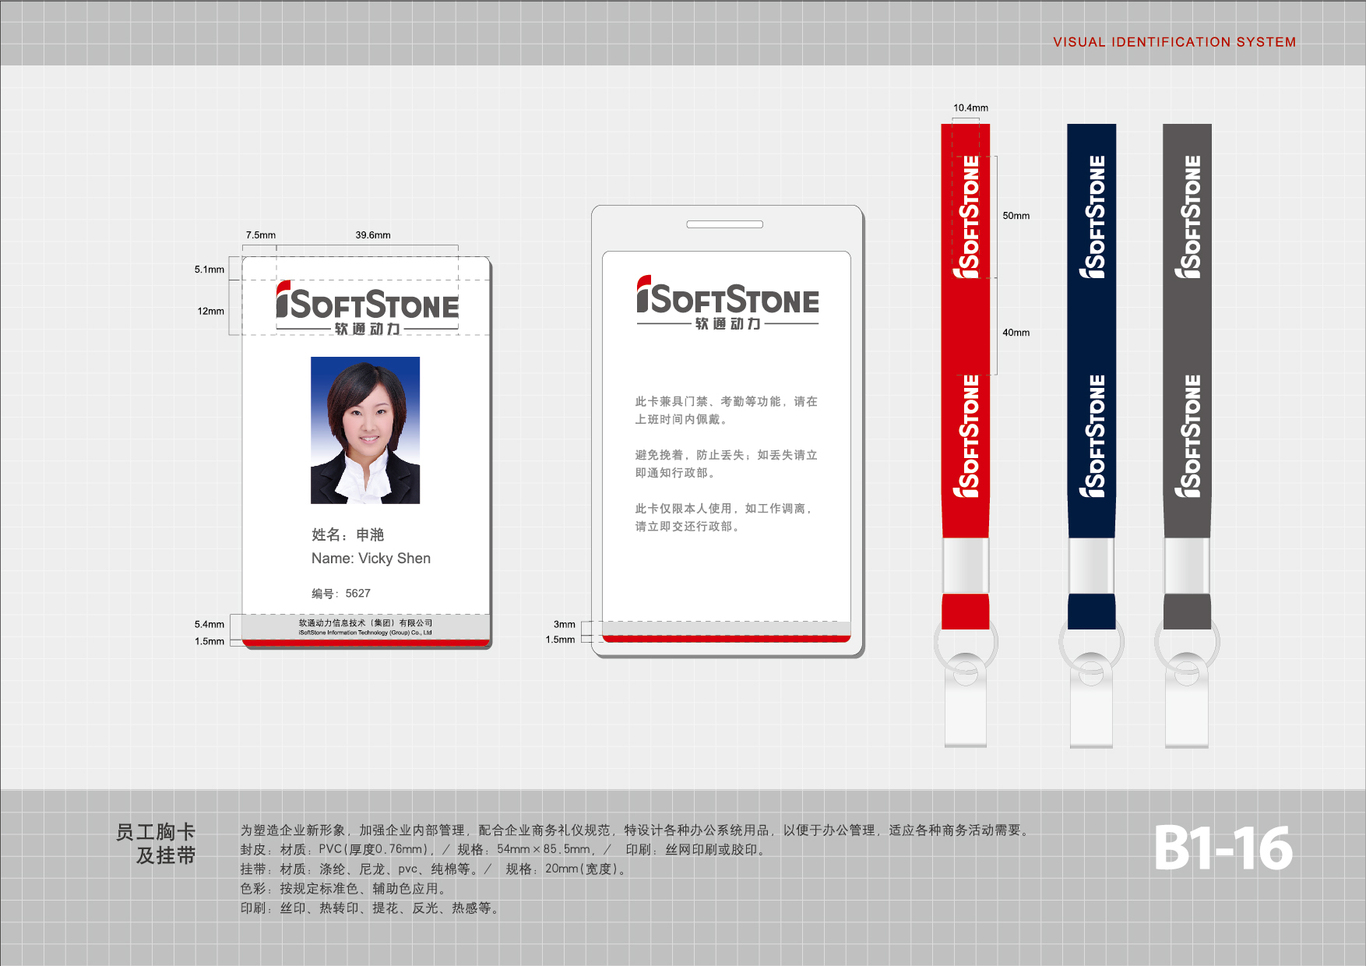Click the plastic clip below the gray lanyard
This screenshot has height=966, width=1366.
(x=1187, y=701)
